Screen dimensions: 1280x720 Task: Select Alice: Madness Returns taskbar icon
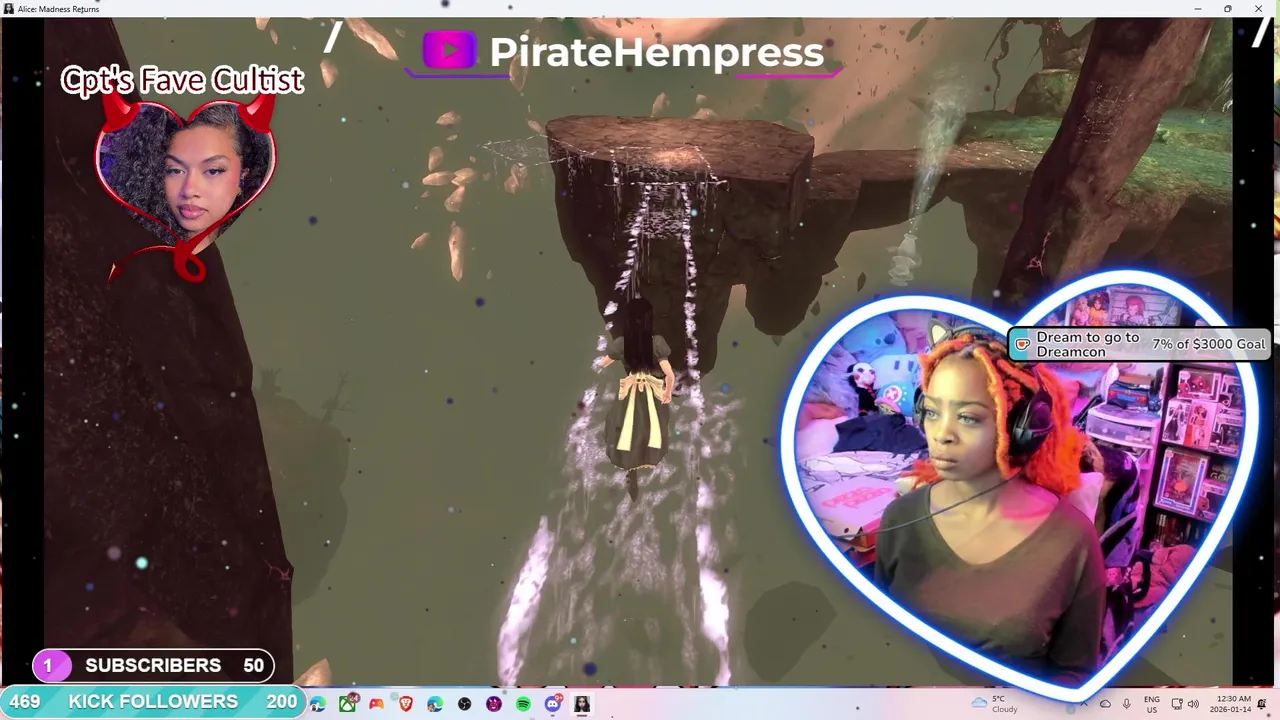(x=582, y=704)
